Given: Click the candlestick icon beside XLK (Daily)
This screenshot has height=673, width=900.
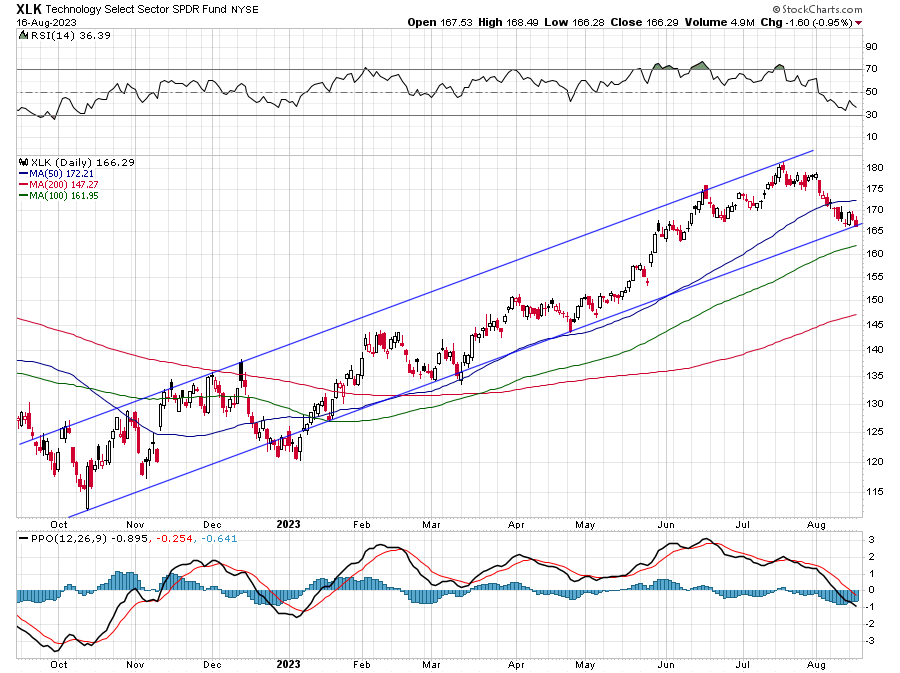Looking at the screenshot, I should (24, 162).
